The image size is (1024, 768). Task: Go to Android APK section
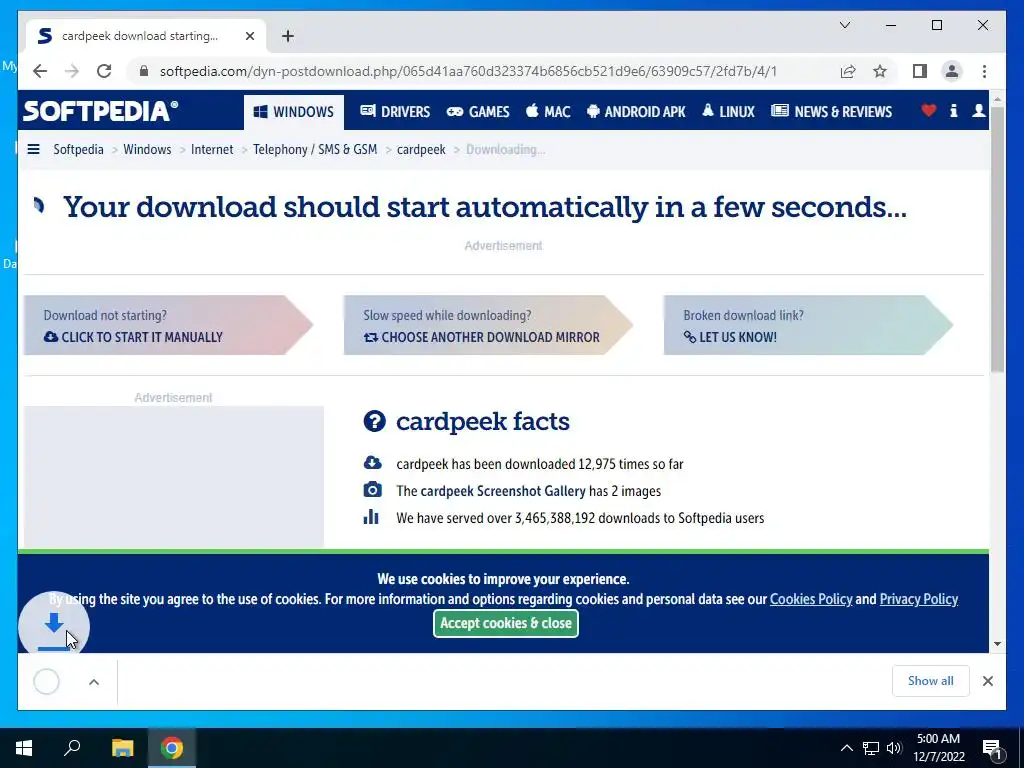(636, 112)
